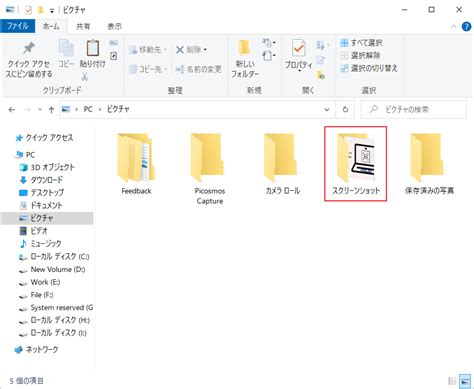The height and width of the screenshot is (389, 474).
Task: Select ピクチャ in the sidebar
Action: click(47, 218)
